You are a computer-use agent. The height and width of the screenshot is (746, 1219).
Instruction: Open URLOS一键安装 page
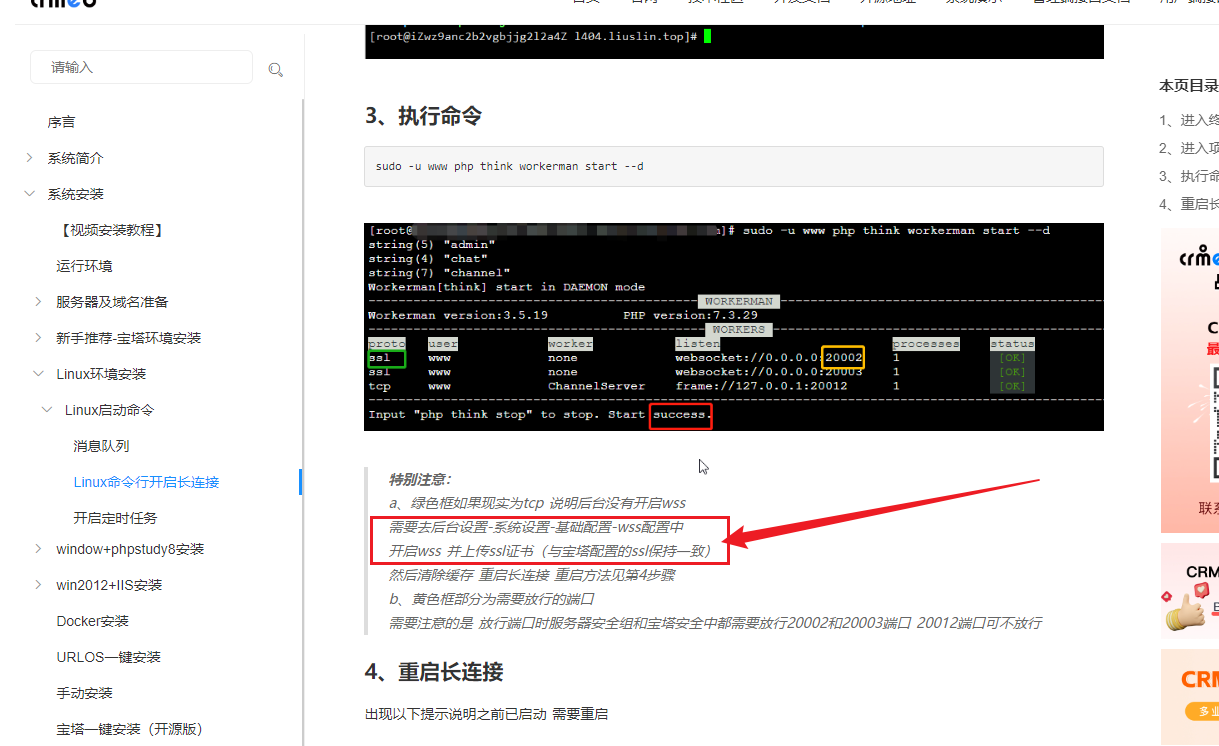[x=108, y=657]
